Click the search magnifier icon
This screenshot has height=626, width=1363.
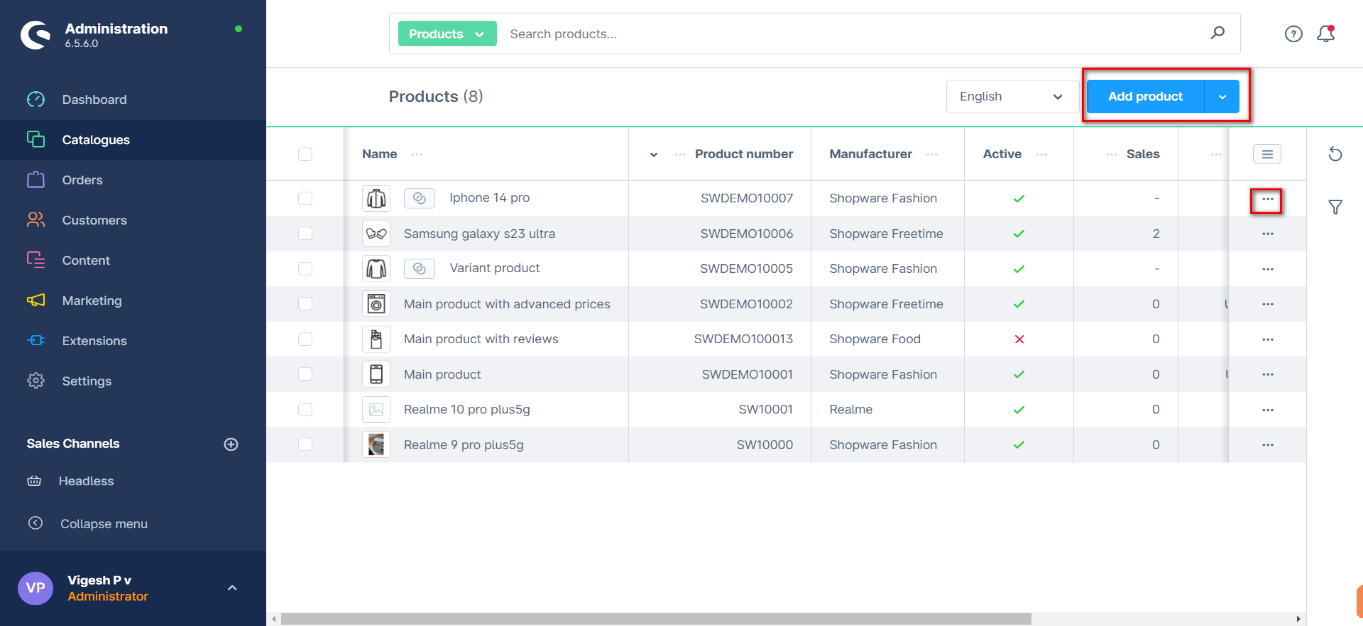click(1217, 33)
